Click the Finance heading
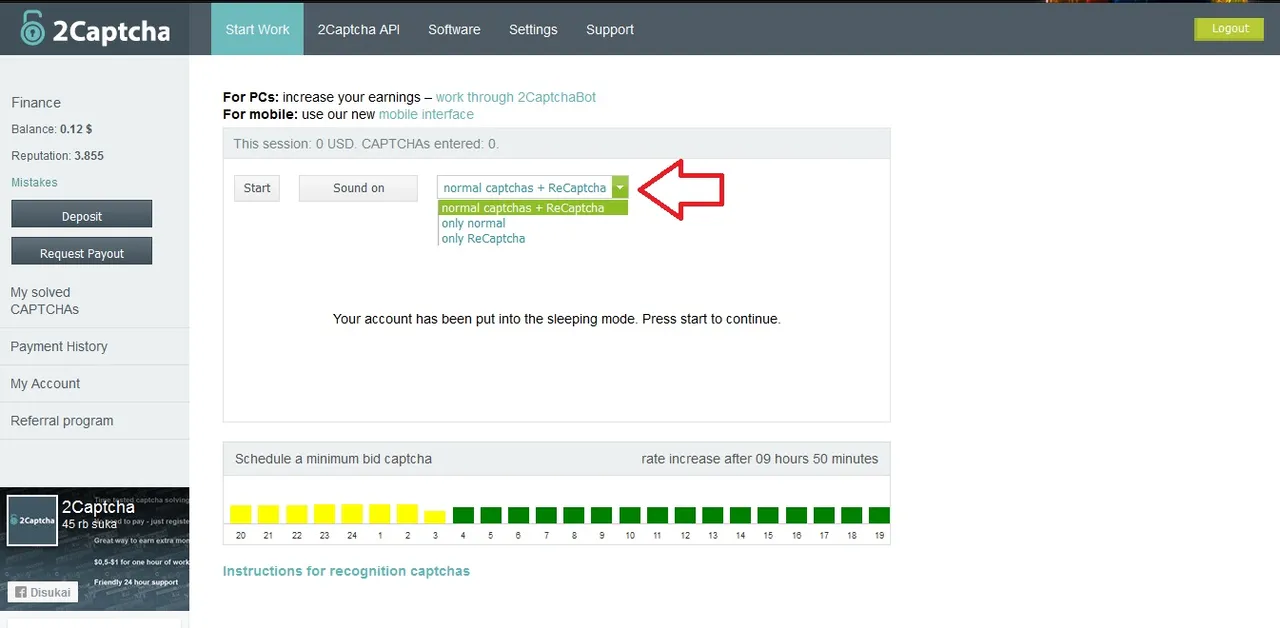The image size is (1280, 628). [x=36, y=102]
